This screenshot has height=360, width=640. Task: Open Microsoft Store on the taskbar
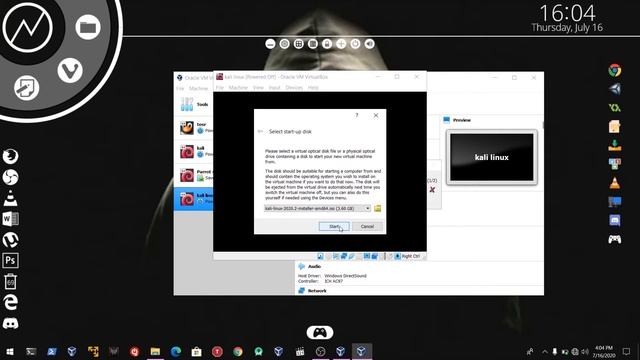[x=196, y=351]
